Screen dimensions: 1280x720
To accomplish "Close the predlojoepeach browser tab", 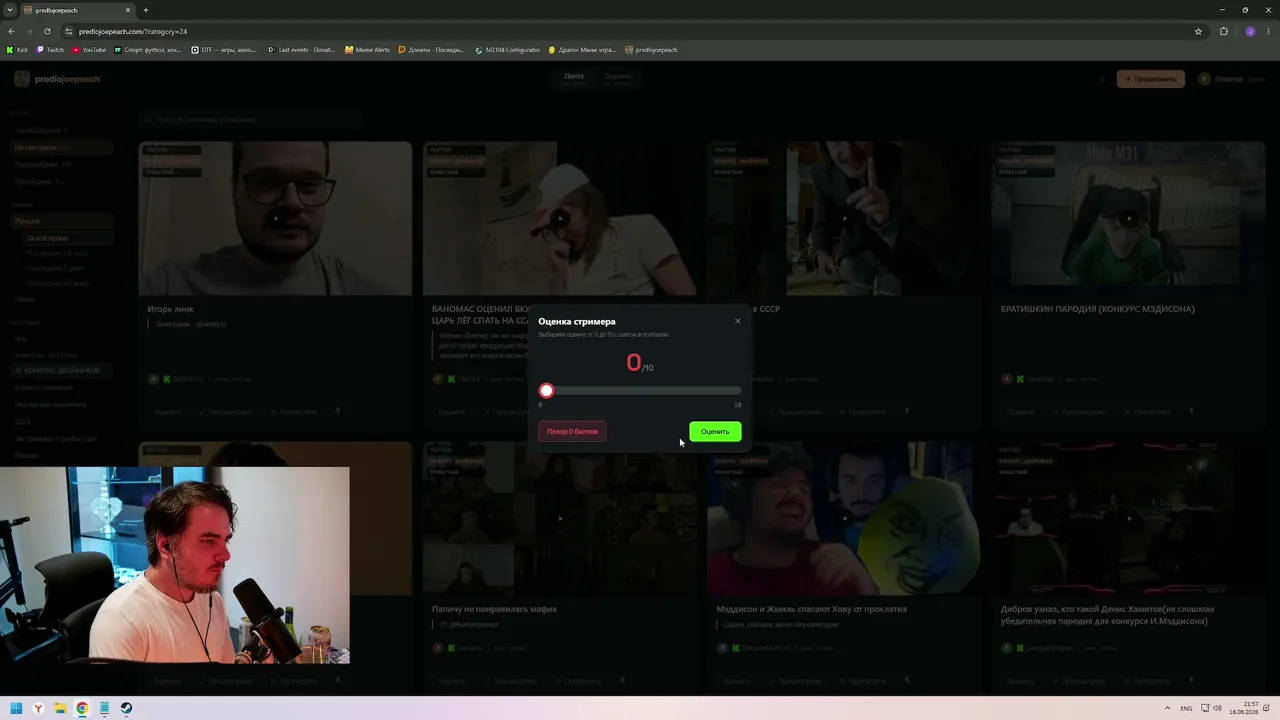I will (x=129, y=10).
